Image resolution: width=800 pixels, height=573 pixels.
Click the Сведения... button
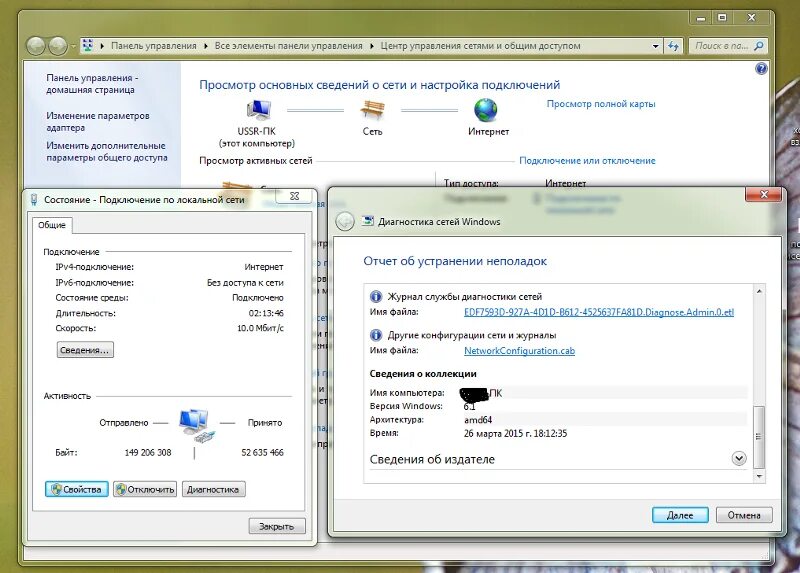(x=85, y=350)
